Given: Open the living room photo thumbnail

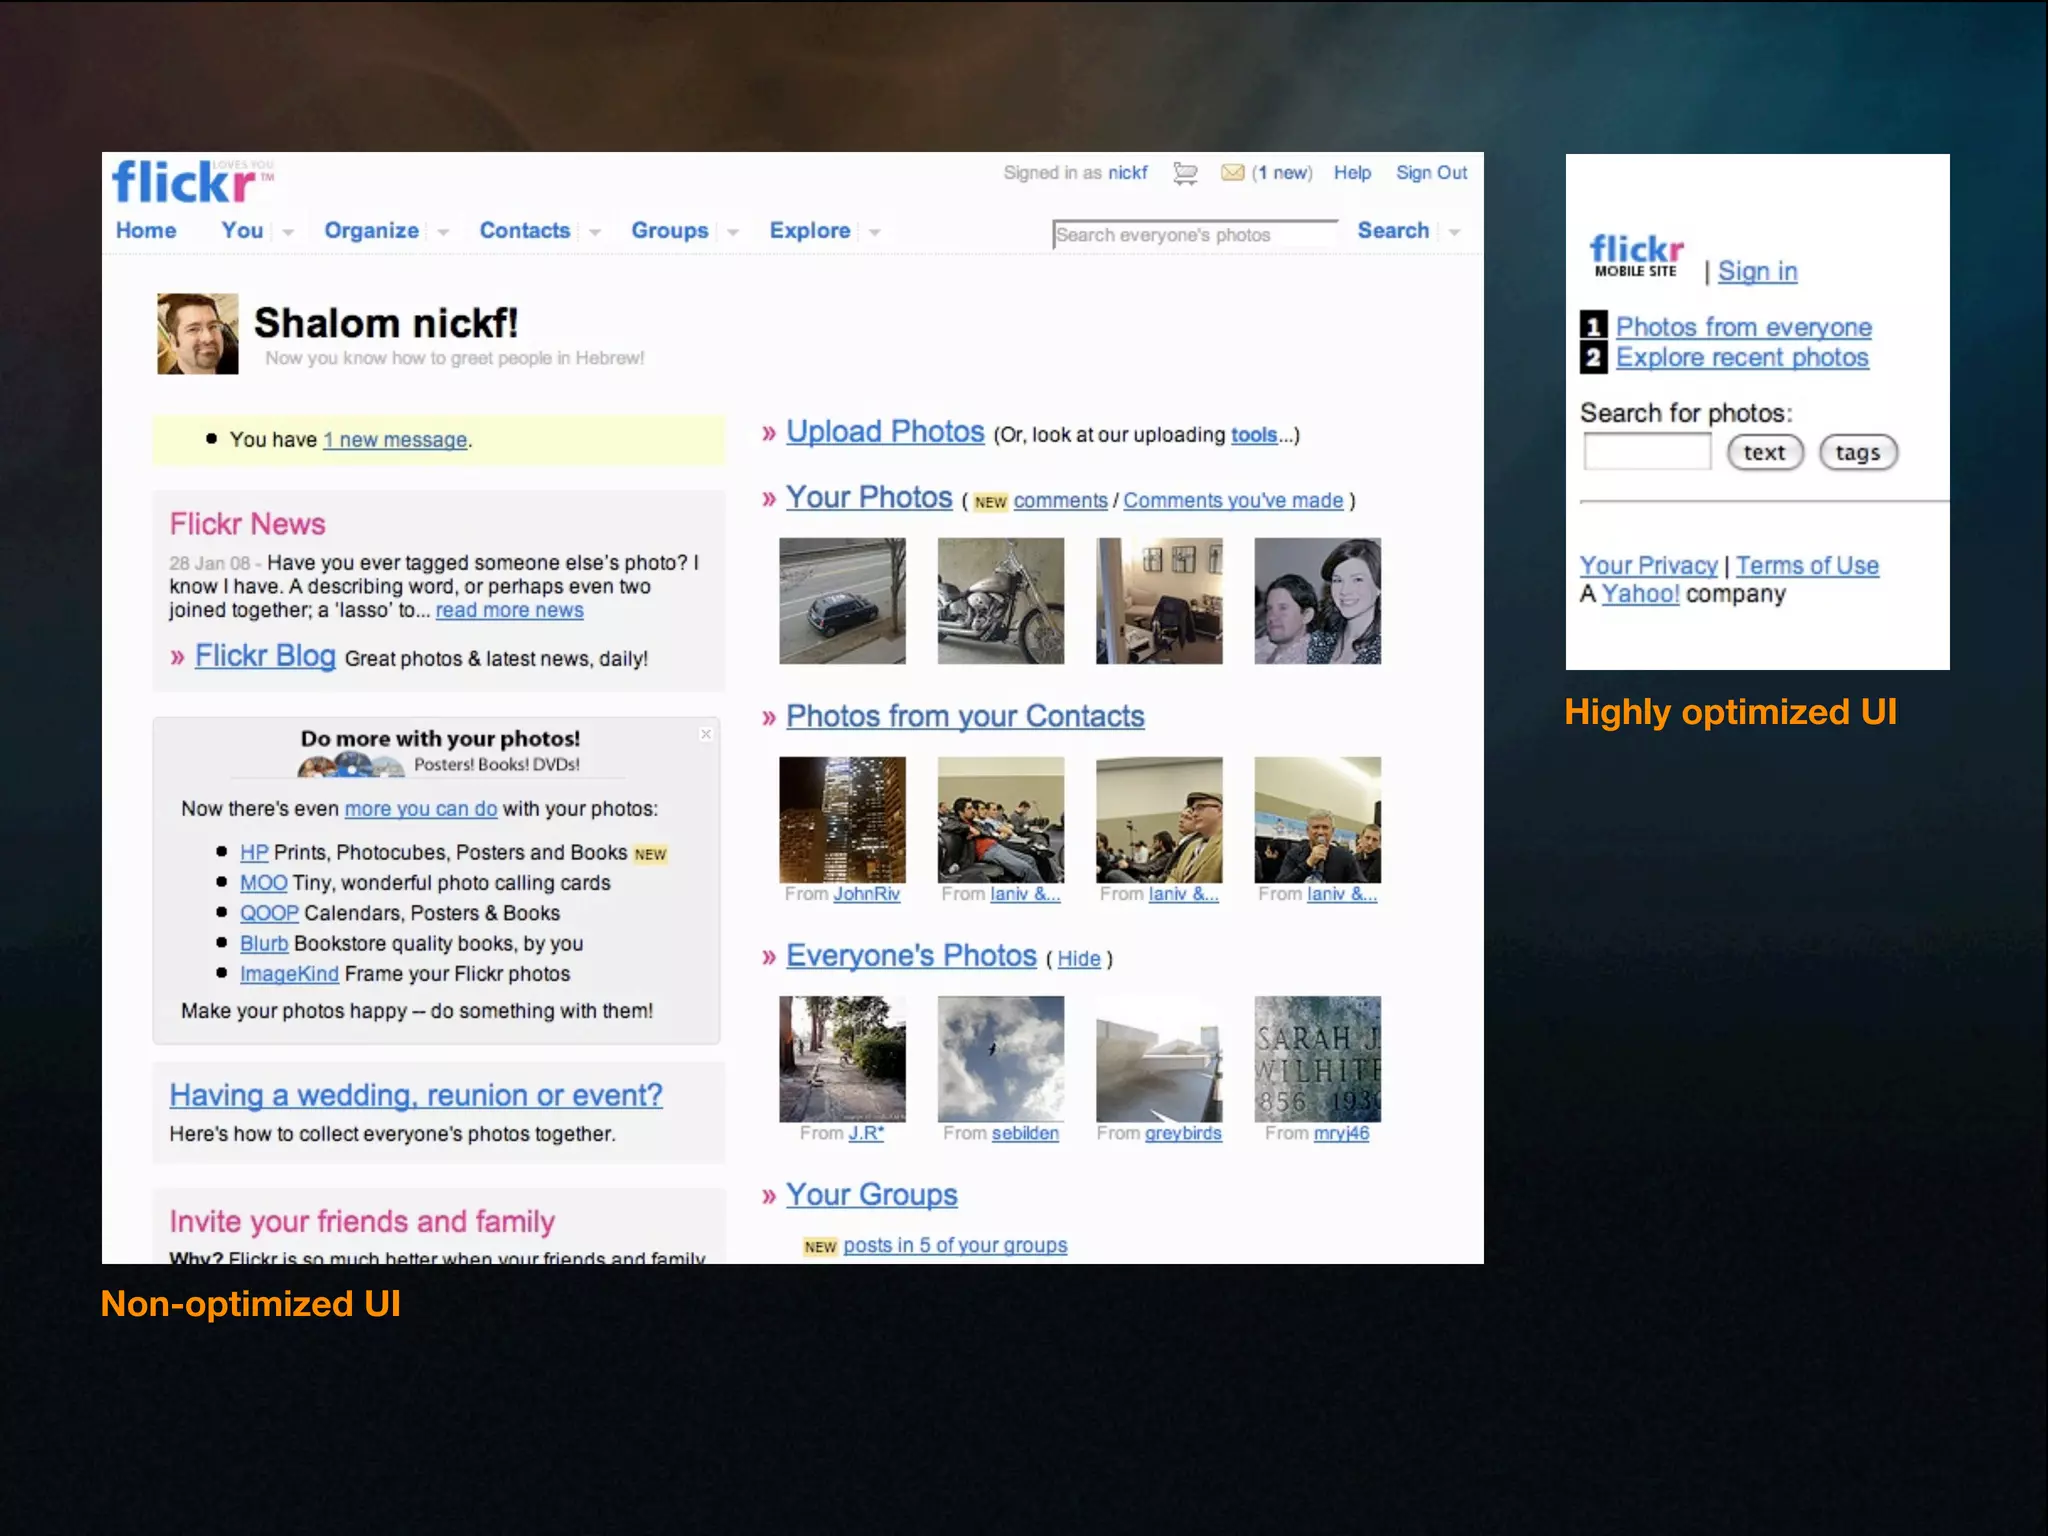Looking at the screenshot, I should [x=1159, y=601].
